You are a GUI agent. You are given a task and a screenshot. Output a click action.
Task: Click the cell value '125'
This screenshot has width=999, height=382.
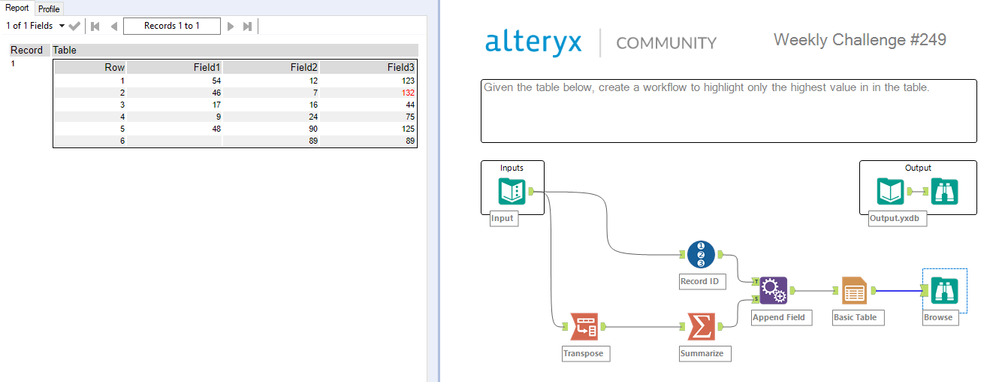click(408, 129)
